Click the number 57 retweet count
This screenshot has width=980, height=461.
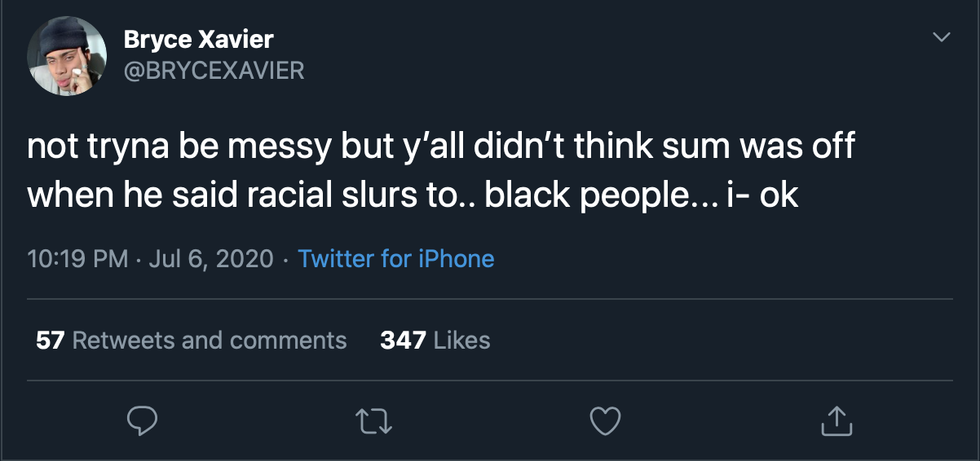[x=50, y=340]
